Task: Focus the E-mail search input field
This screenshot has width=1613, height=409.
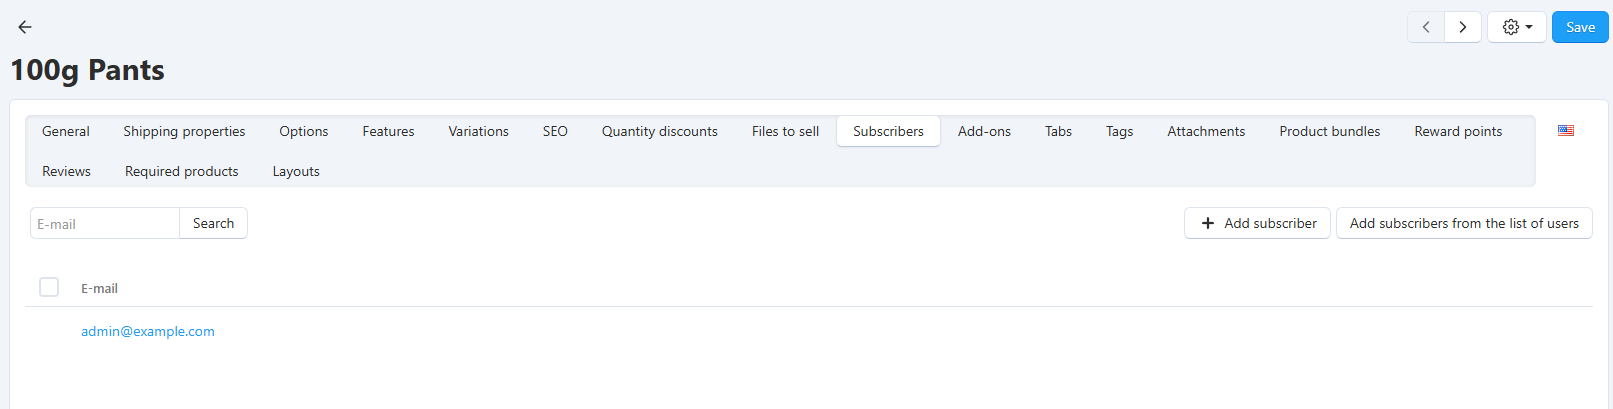Action: pos(105,223)
